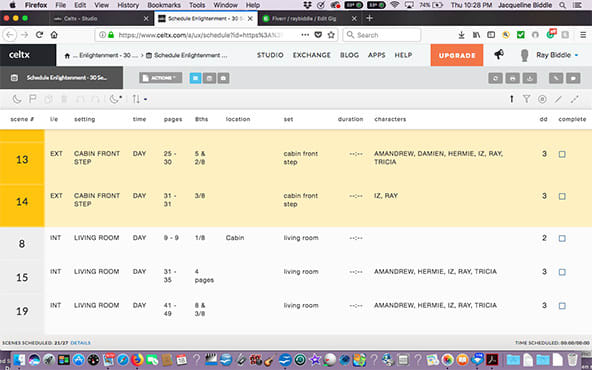Click the expand fullscreen arrows icon
This screenshot has height=370, width=592.
tap(574, 99)
